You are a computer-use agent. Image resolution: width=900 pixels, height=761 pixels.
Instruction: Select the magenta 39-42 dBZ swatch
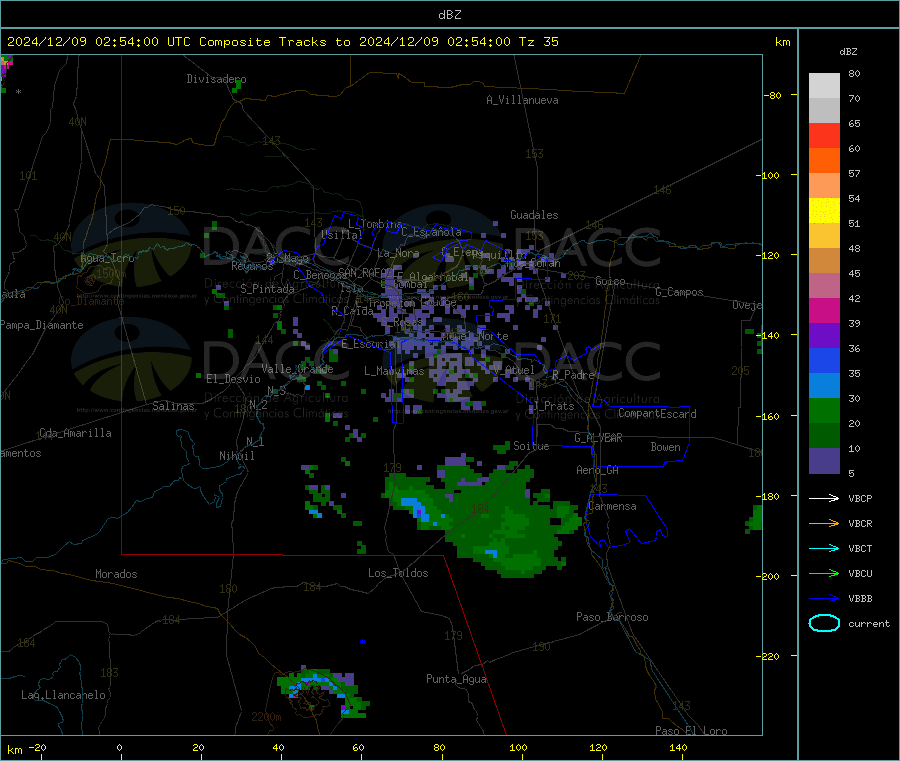click(x=824, y=310)
